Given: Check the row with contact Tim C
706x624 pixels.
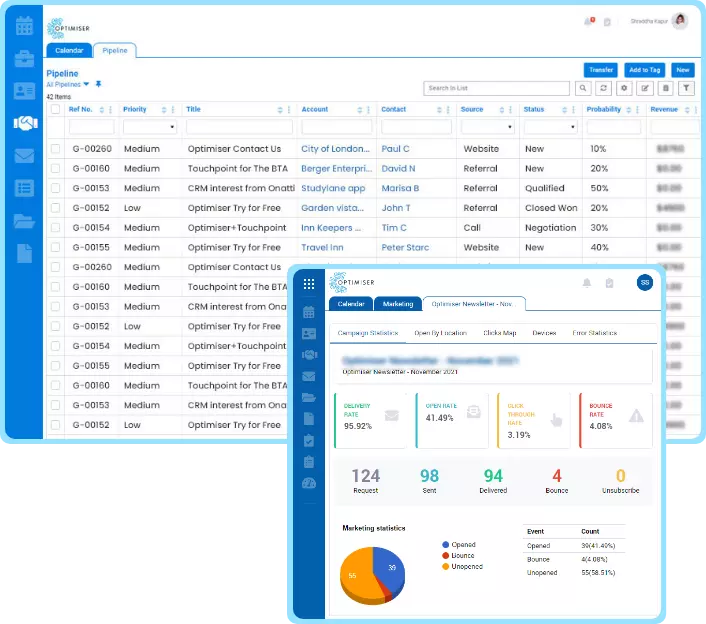Looking at the screenshot, I should (x=55, y=228).
